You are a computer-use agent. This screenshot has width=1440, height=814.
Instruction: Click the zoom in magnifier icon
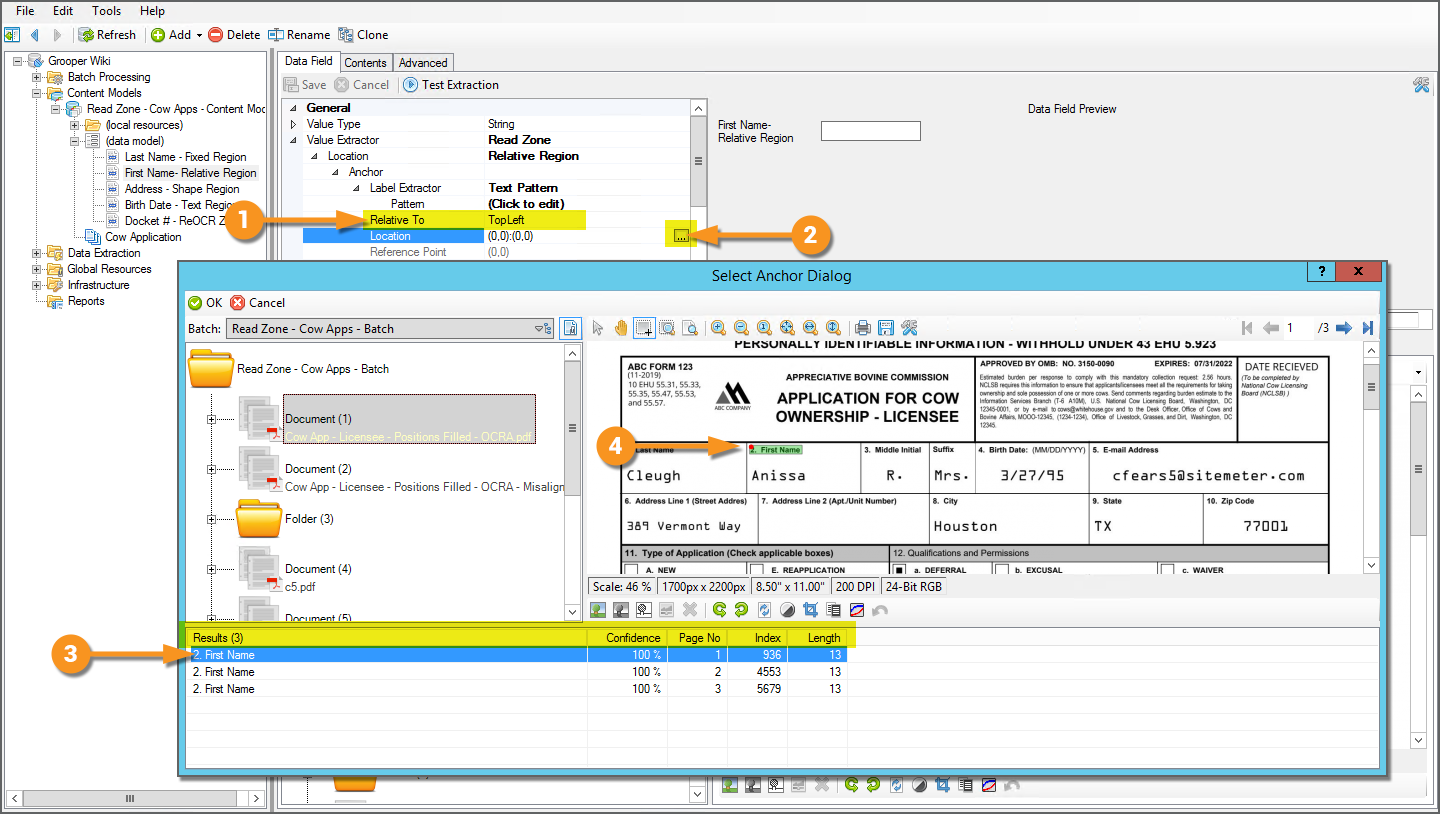coord(719,328)
